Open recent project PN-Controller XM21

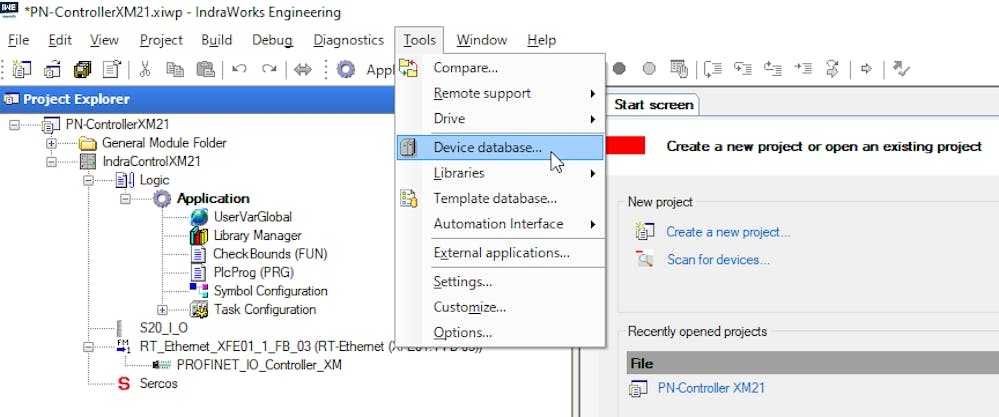(x=711, y=388)
